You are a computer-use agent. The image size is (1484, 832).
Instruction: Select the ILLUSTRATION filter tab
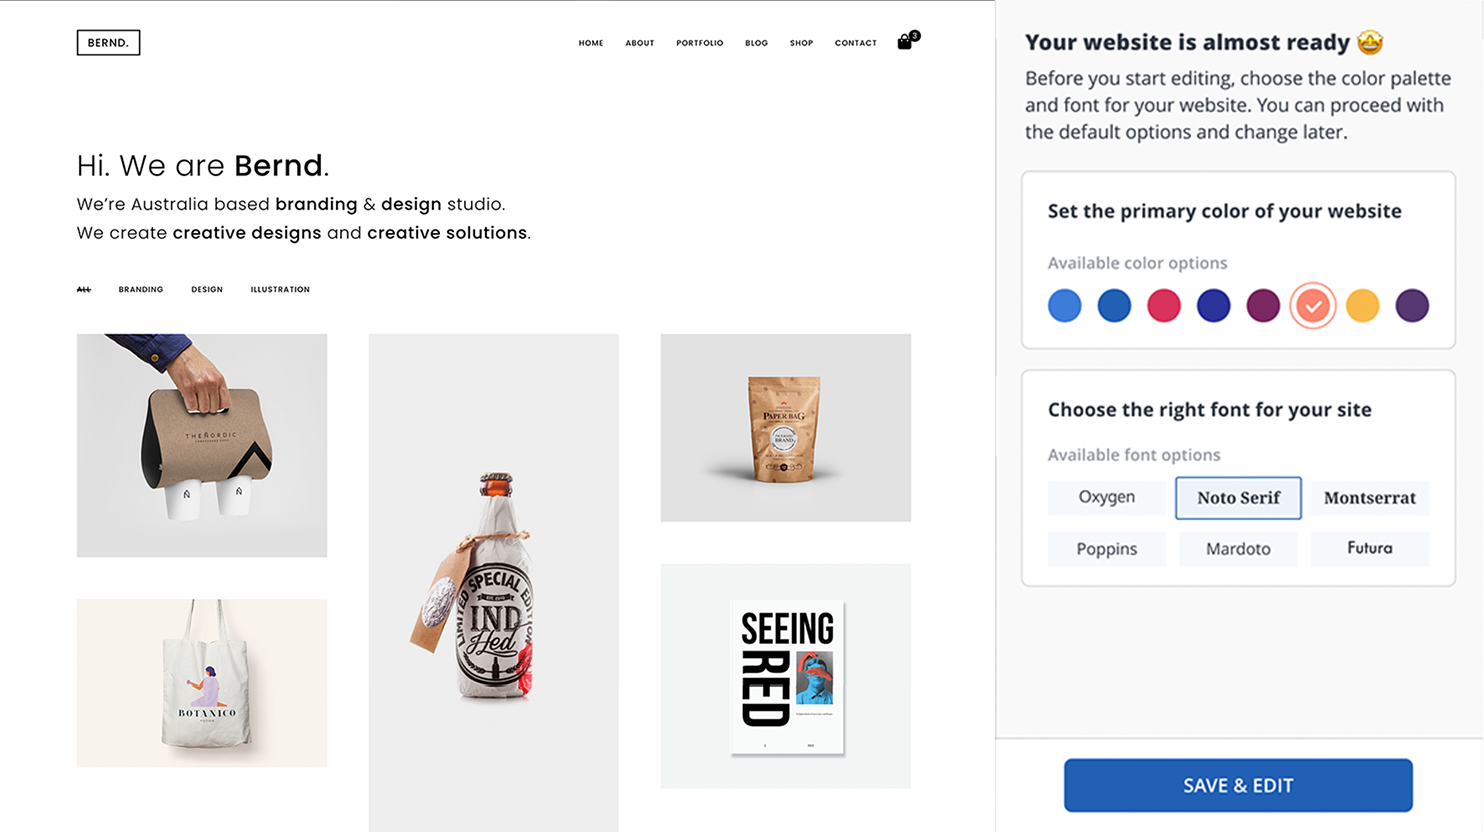280,289
